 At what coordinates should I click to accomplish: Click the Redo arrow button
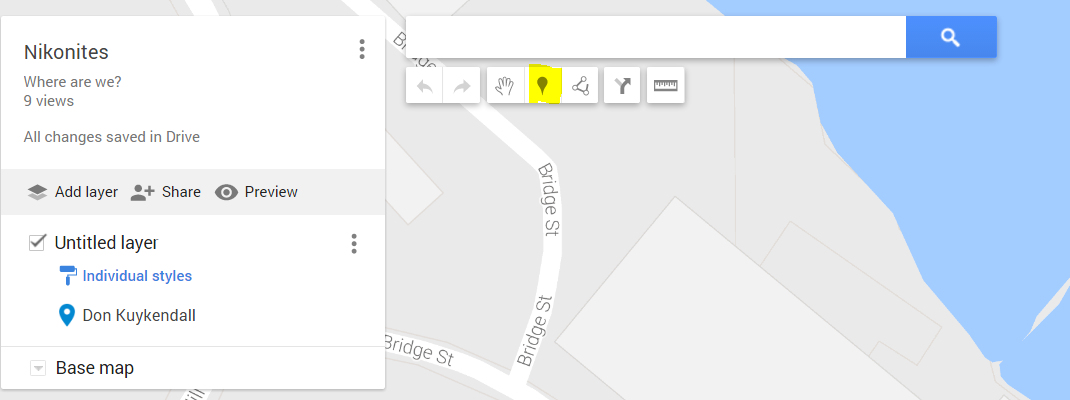461,85
